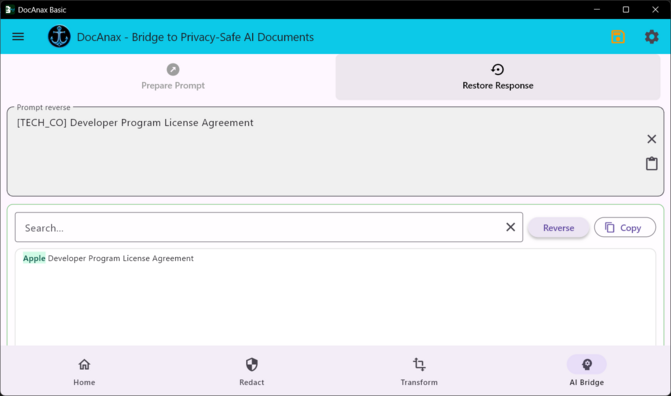
Task: Click the Copy button
Action: (624, 228)
